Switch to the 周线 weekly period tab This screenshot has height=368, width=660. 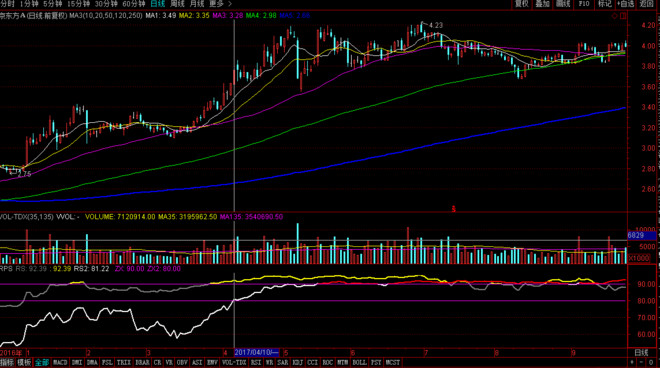tap(178, 4)
